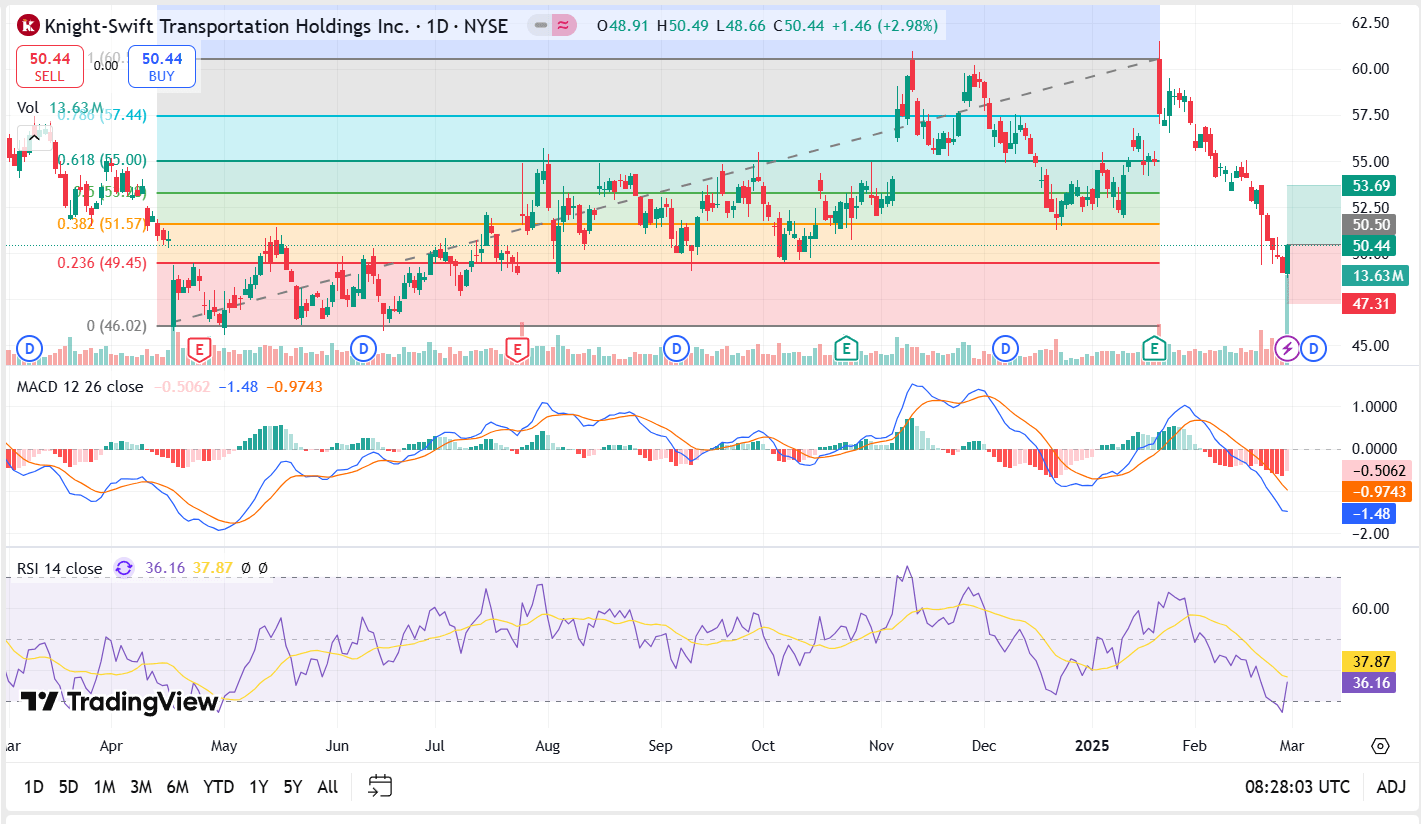Click the teal 50.44 price label on the scale
The image size is (1421, 824).
(x=1370, y=245)
